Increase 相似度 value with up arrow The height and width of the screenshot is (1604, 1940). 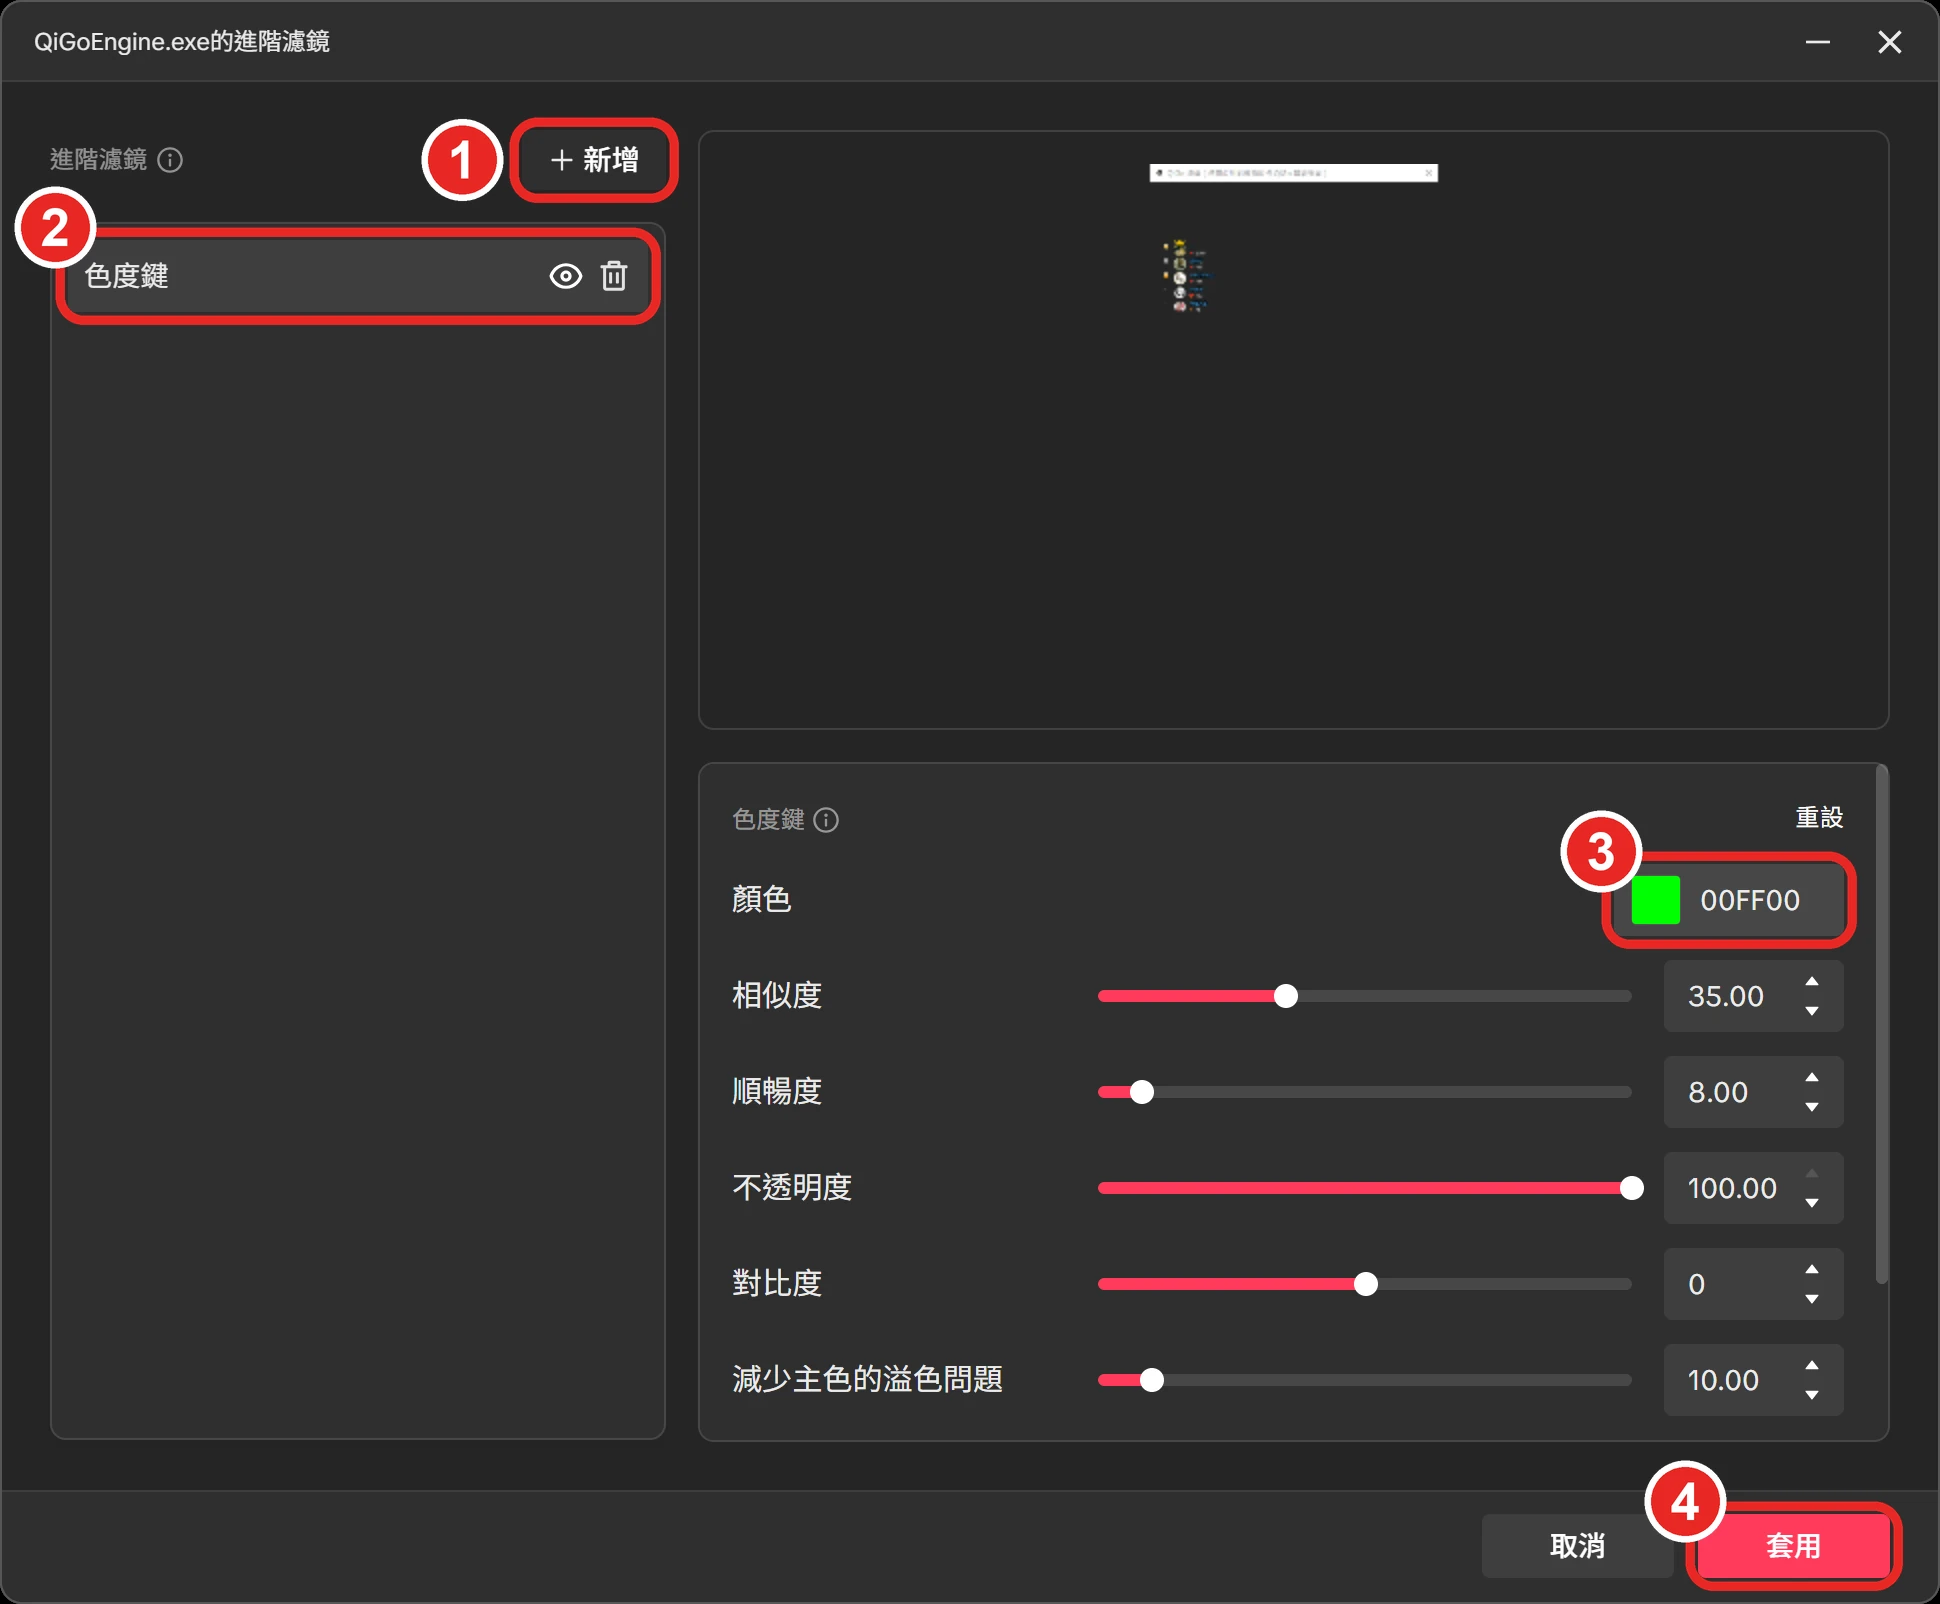(1811, 982)
